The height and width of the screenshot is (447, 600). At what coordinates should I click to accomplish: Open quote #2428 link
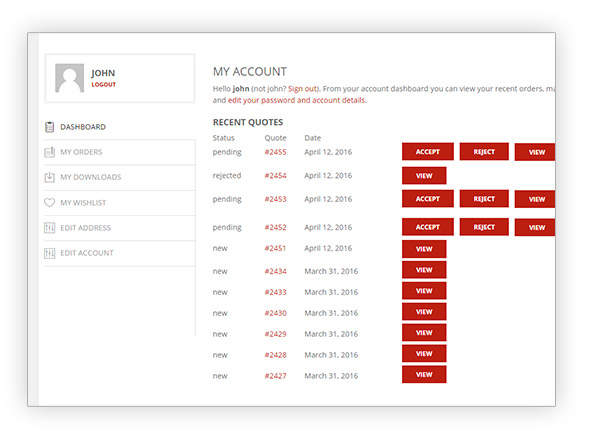pos(276,355)
